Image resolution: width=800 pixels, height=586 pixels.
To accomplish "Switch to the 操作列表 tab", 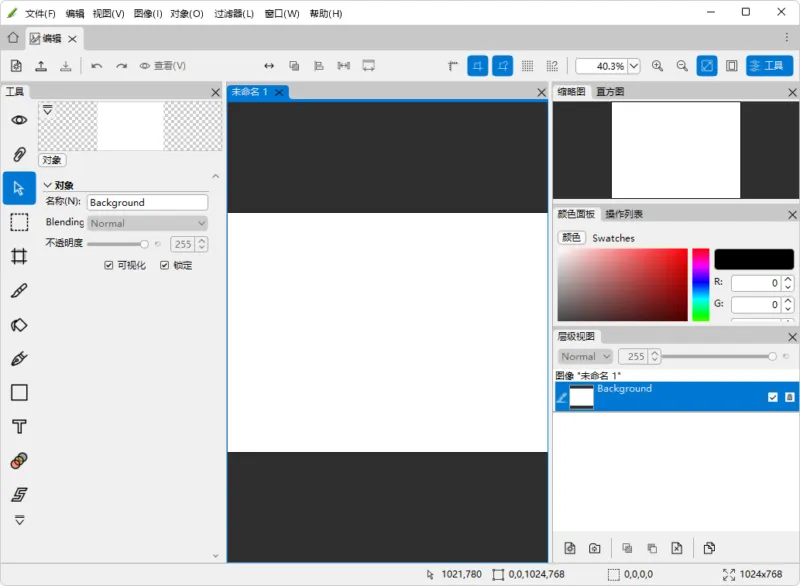I will tap(623, 214).
